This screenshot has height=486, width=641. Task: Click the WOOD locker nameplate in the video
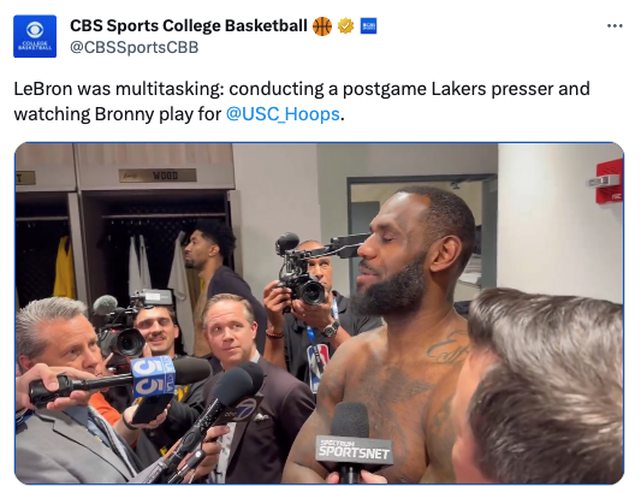pyautogui.click(x=166, y=175)
